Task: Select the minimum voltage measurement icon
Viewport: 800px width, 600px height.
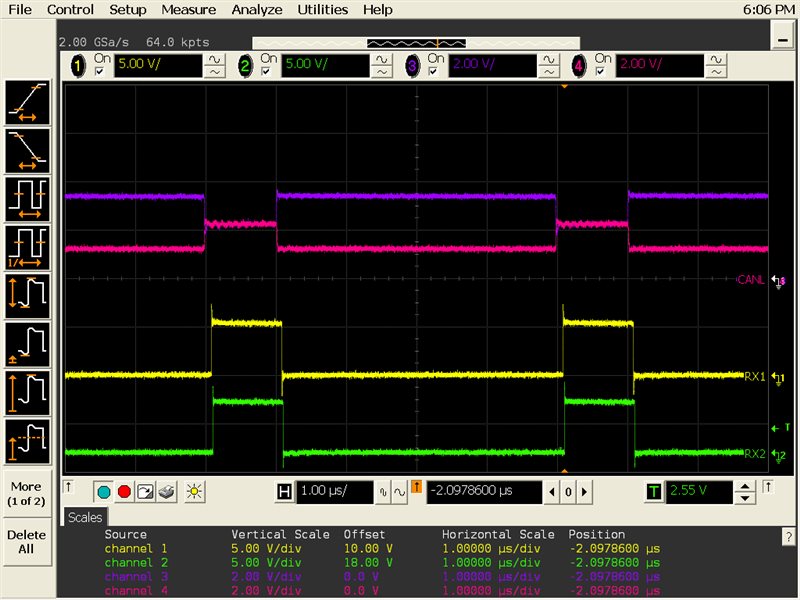Action: click(28, 344)
